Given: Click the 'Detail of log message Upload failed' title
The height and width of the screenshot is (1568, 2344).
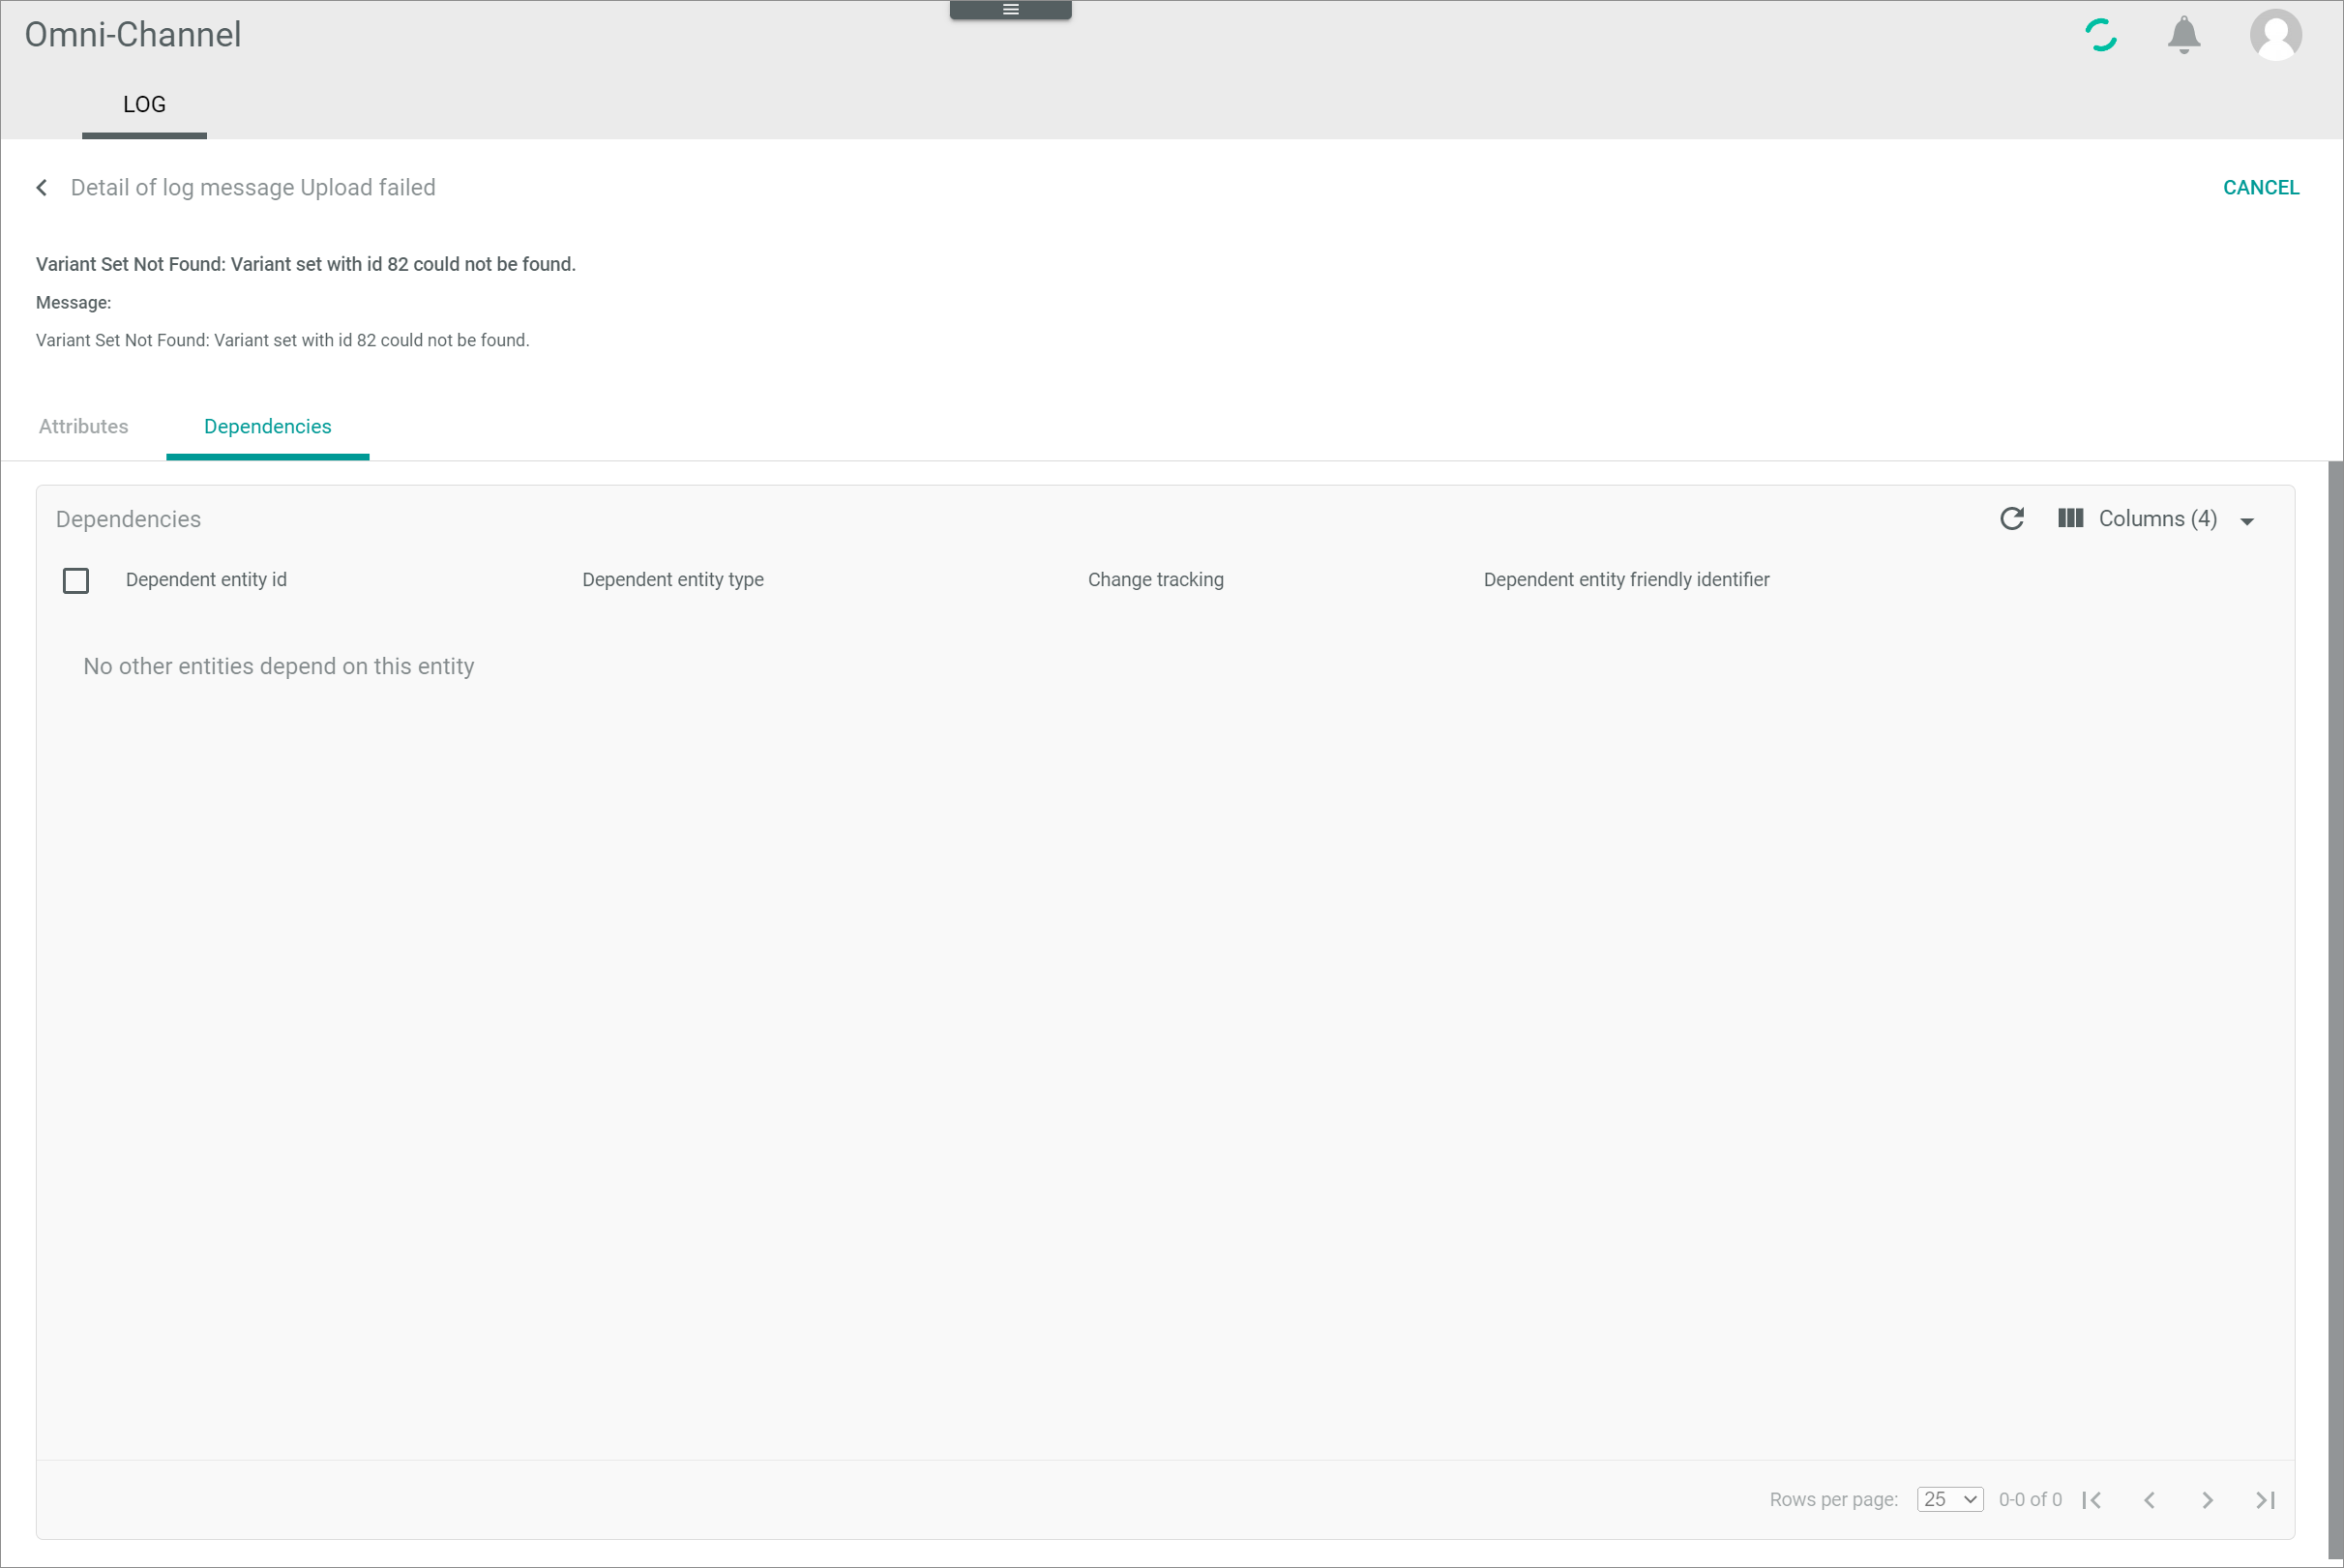Looking at the screenshot, I should pos(253,188).
